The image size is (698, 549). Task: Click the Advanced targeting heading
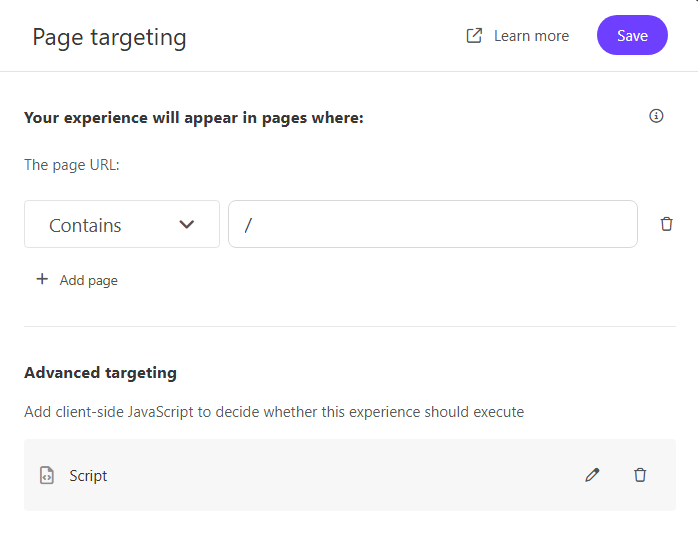(x=100, y=373)
